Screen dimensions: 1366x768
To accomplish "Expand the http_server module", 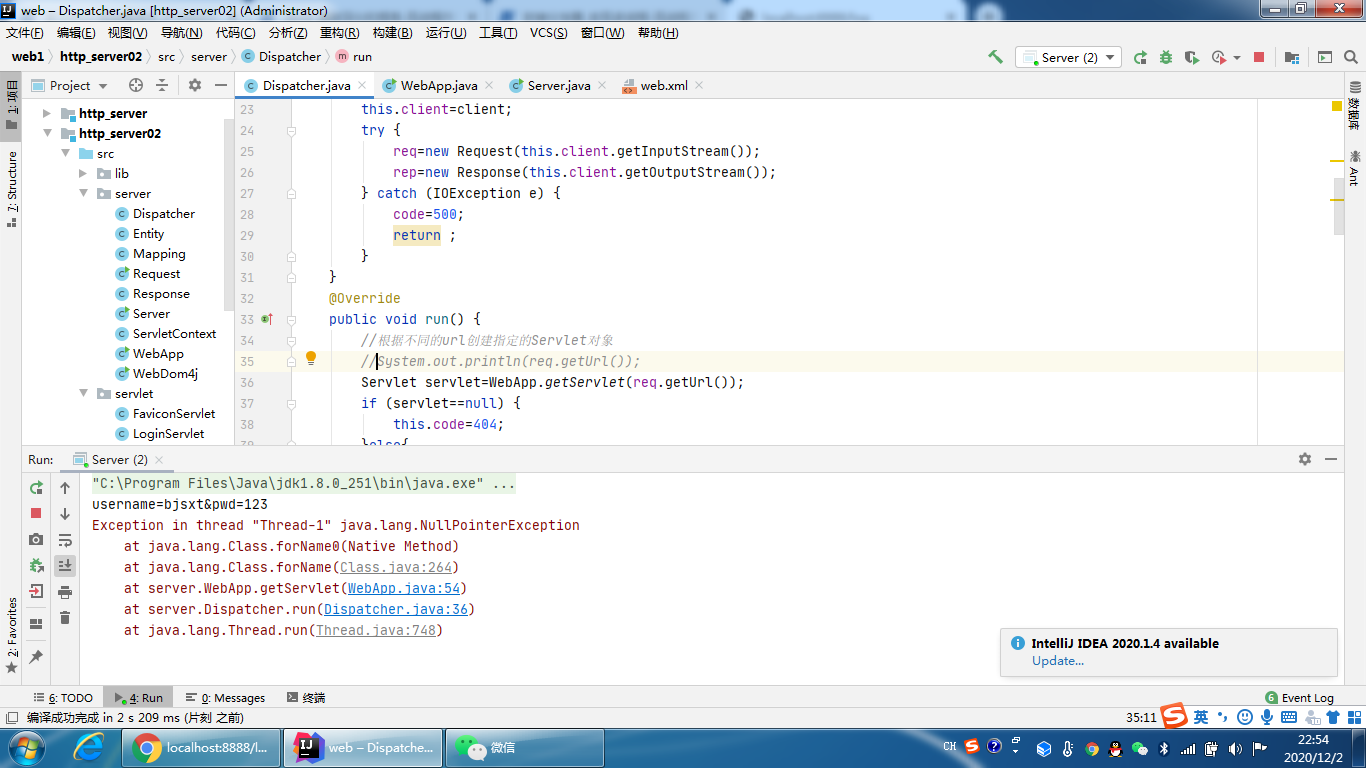I will coord(46,113).
